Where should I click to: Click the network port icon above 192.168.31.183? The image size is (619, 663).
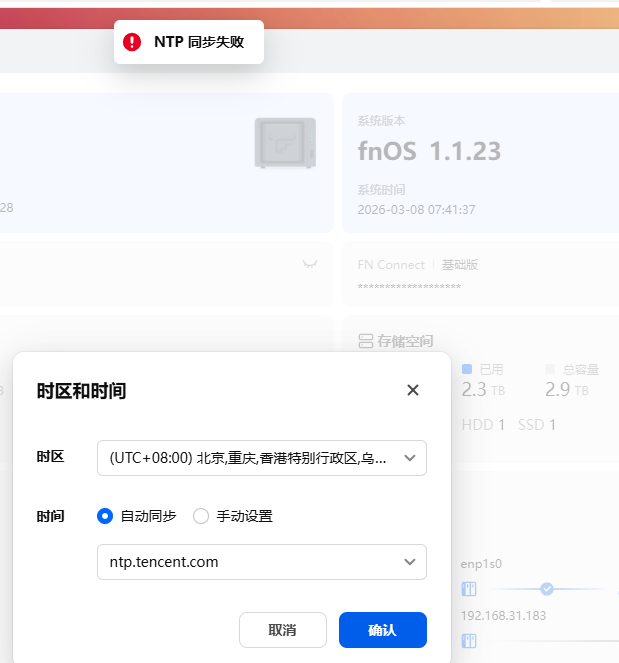pos(469,589)
